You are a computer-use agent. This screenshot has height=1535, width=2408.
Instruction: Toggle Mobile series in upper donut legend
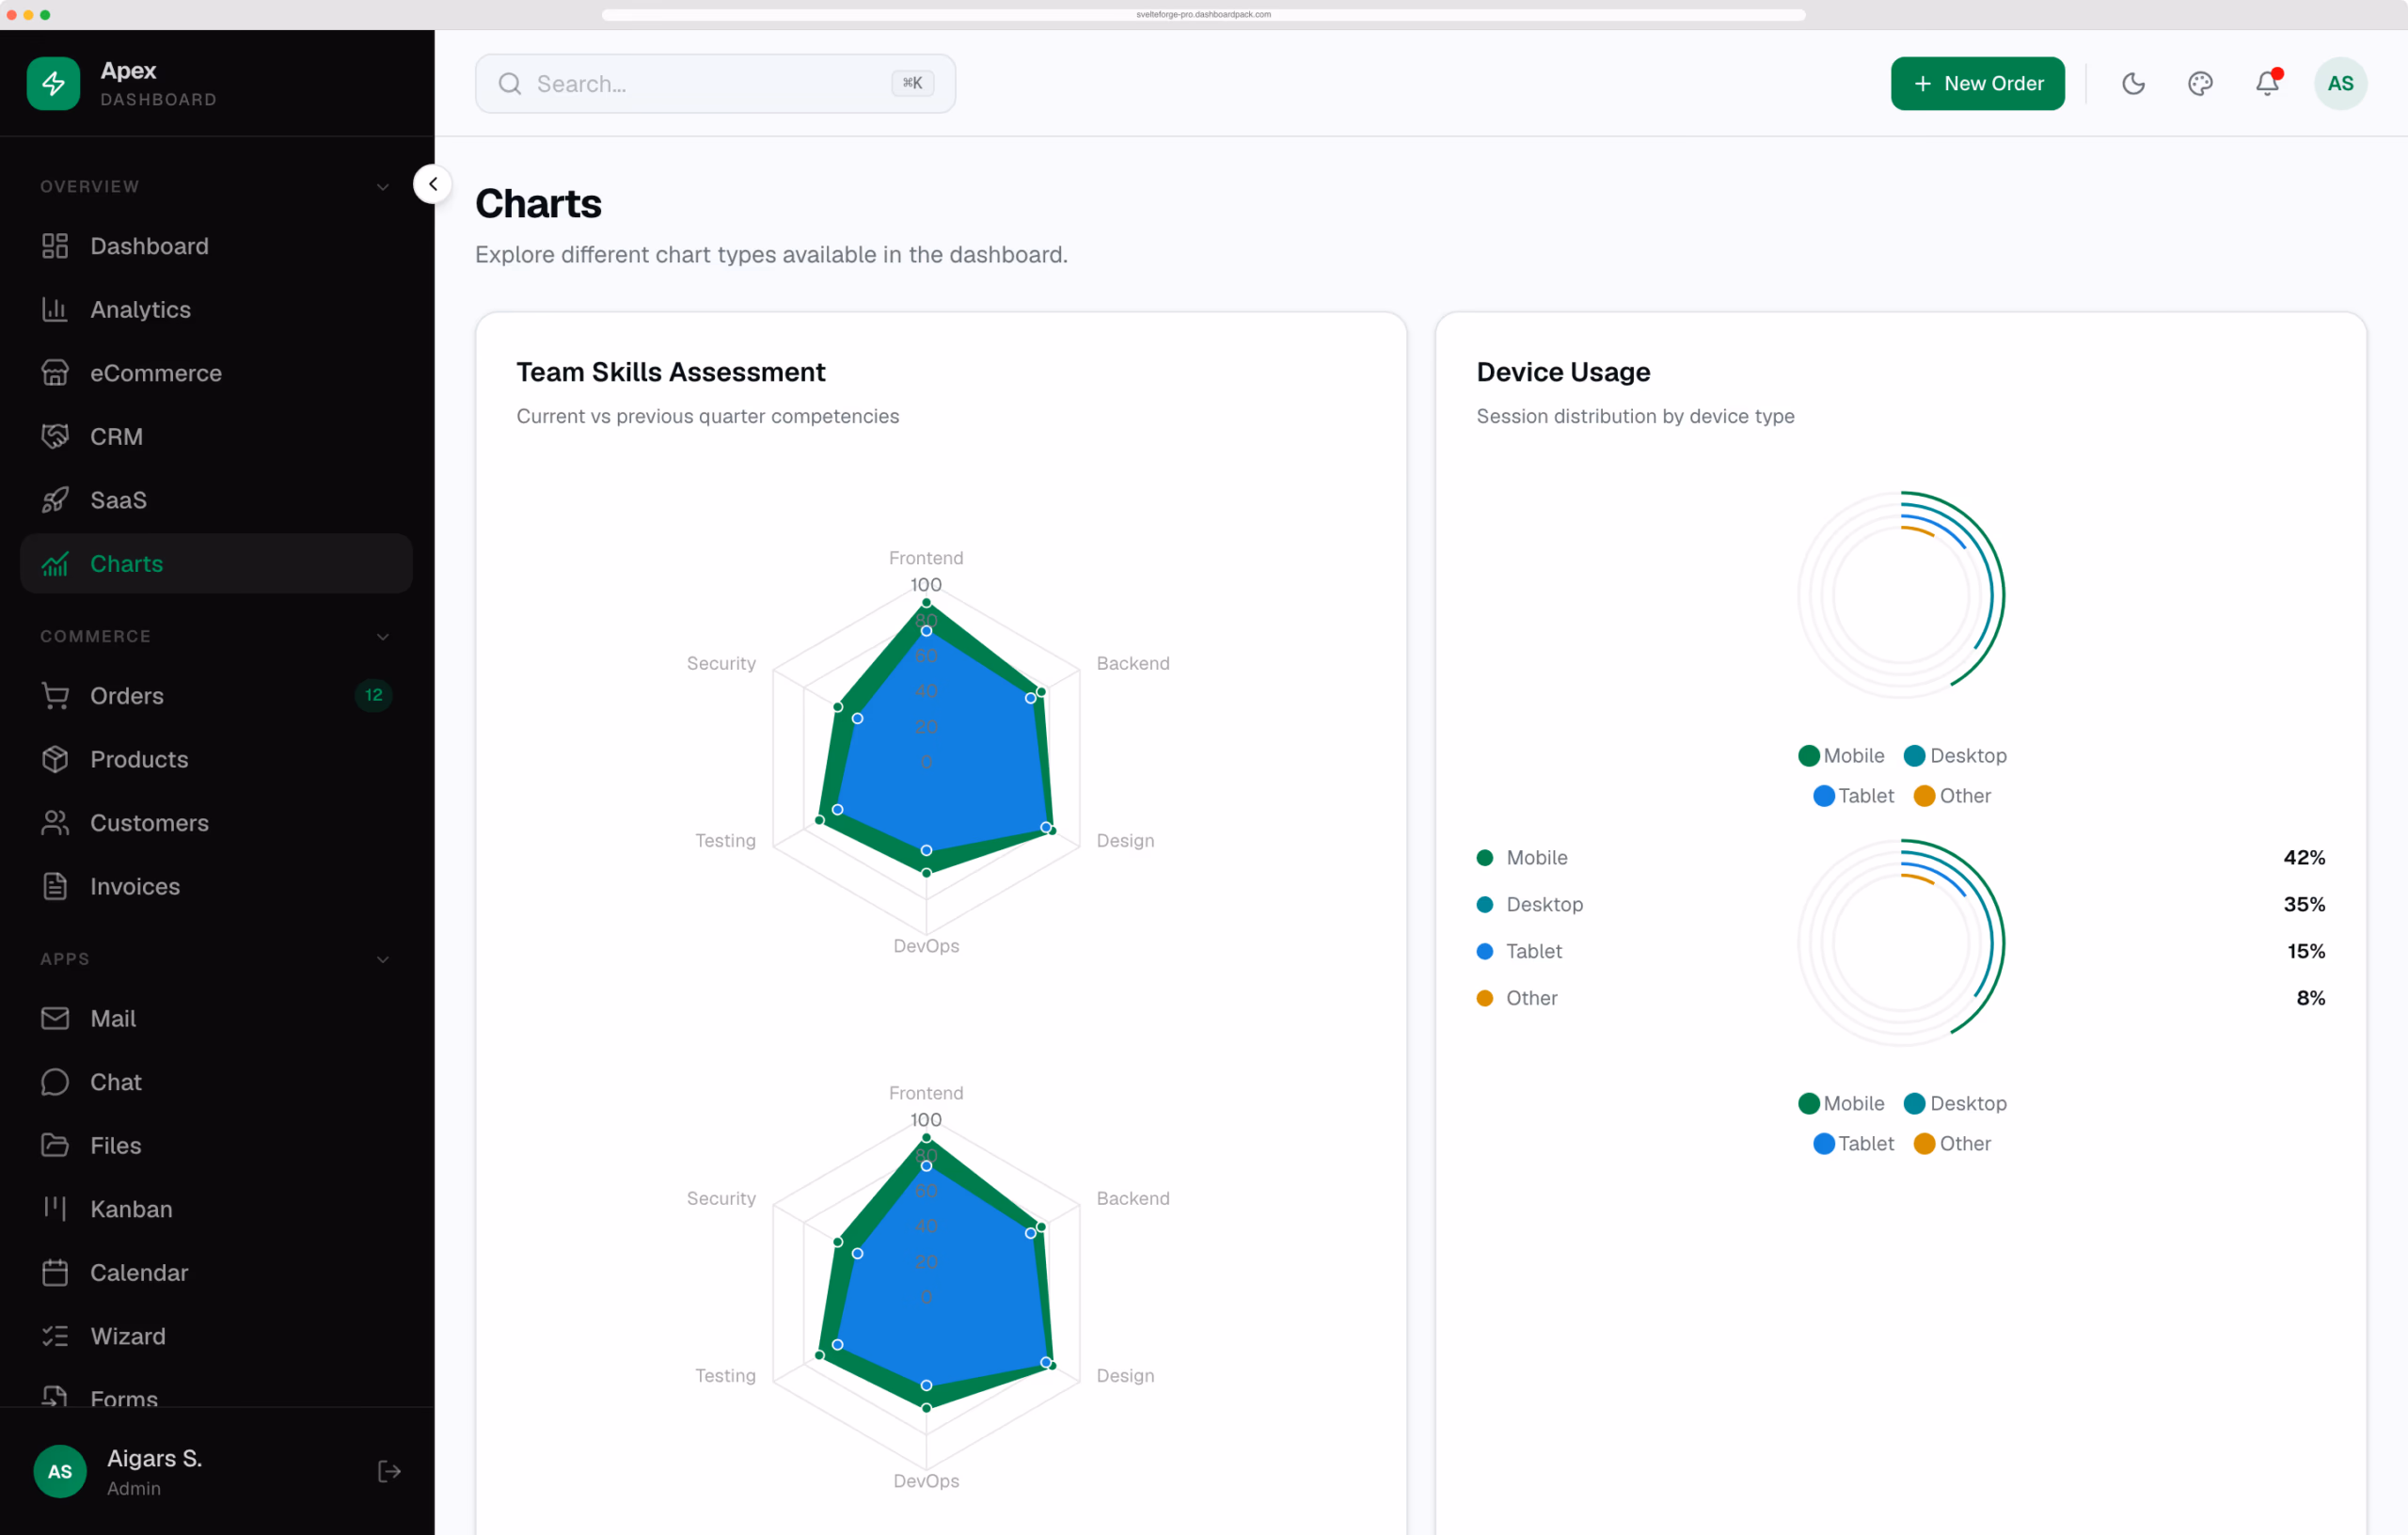1841,756
